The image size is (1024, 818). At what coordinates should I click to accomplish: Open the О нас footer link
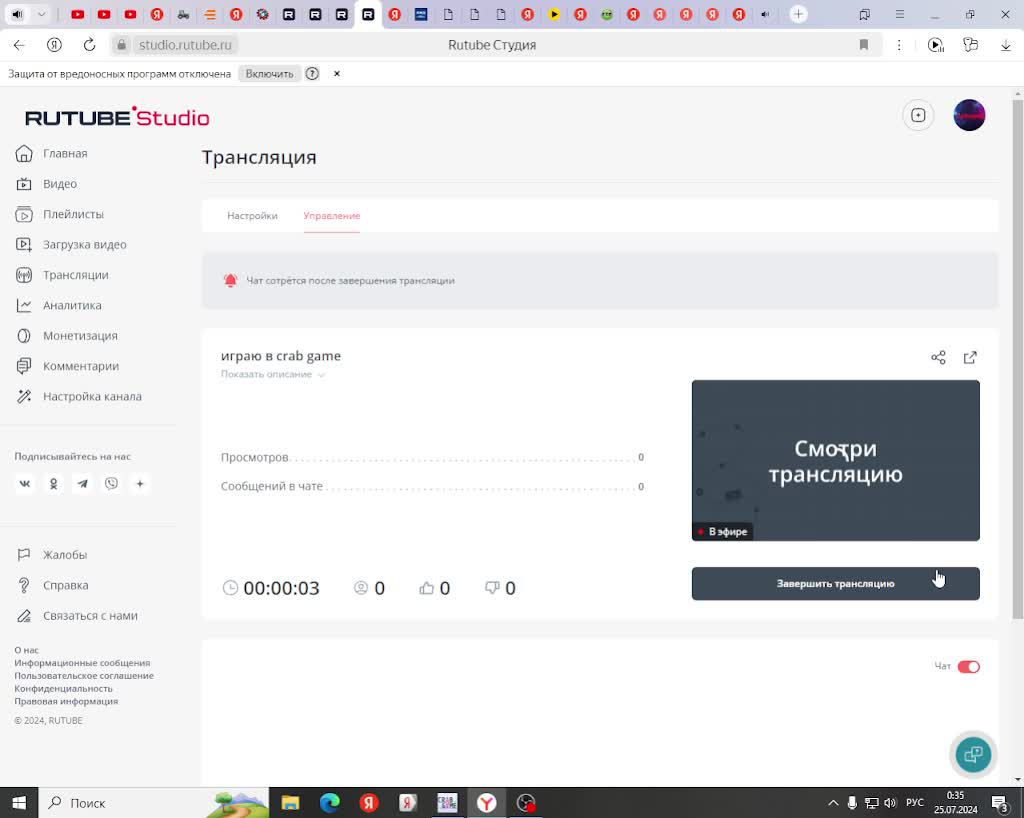(x=27, y=650)
